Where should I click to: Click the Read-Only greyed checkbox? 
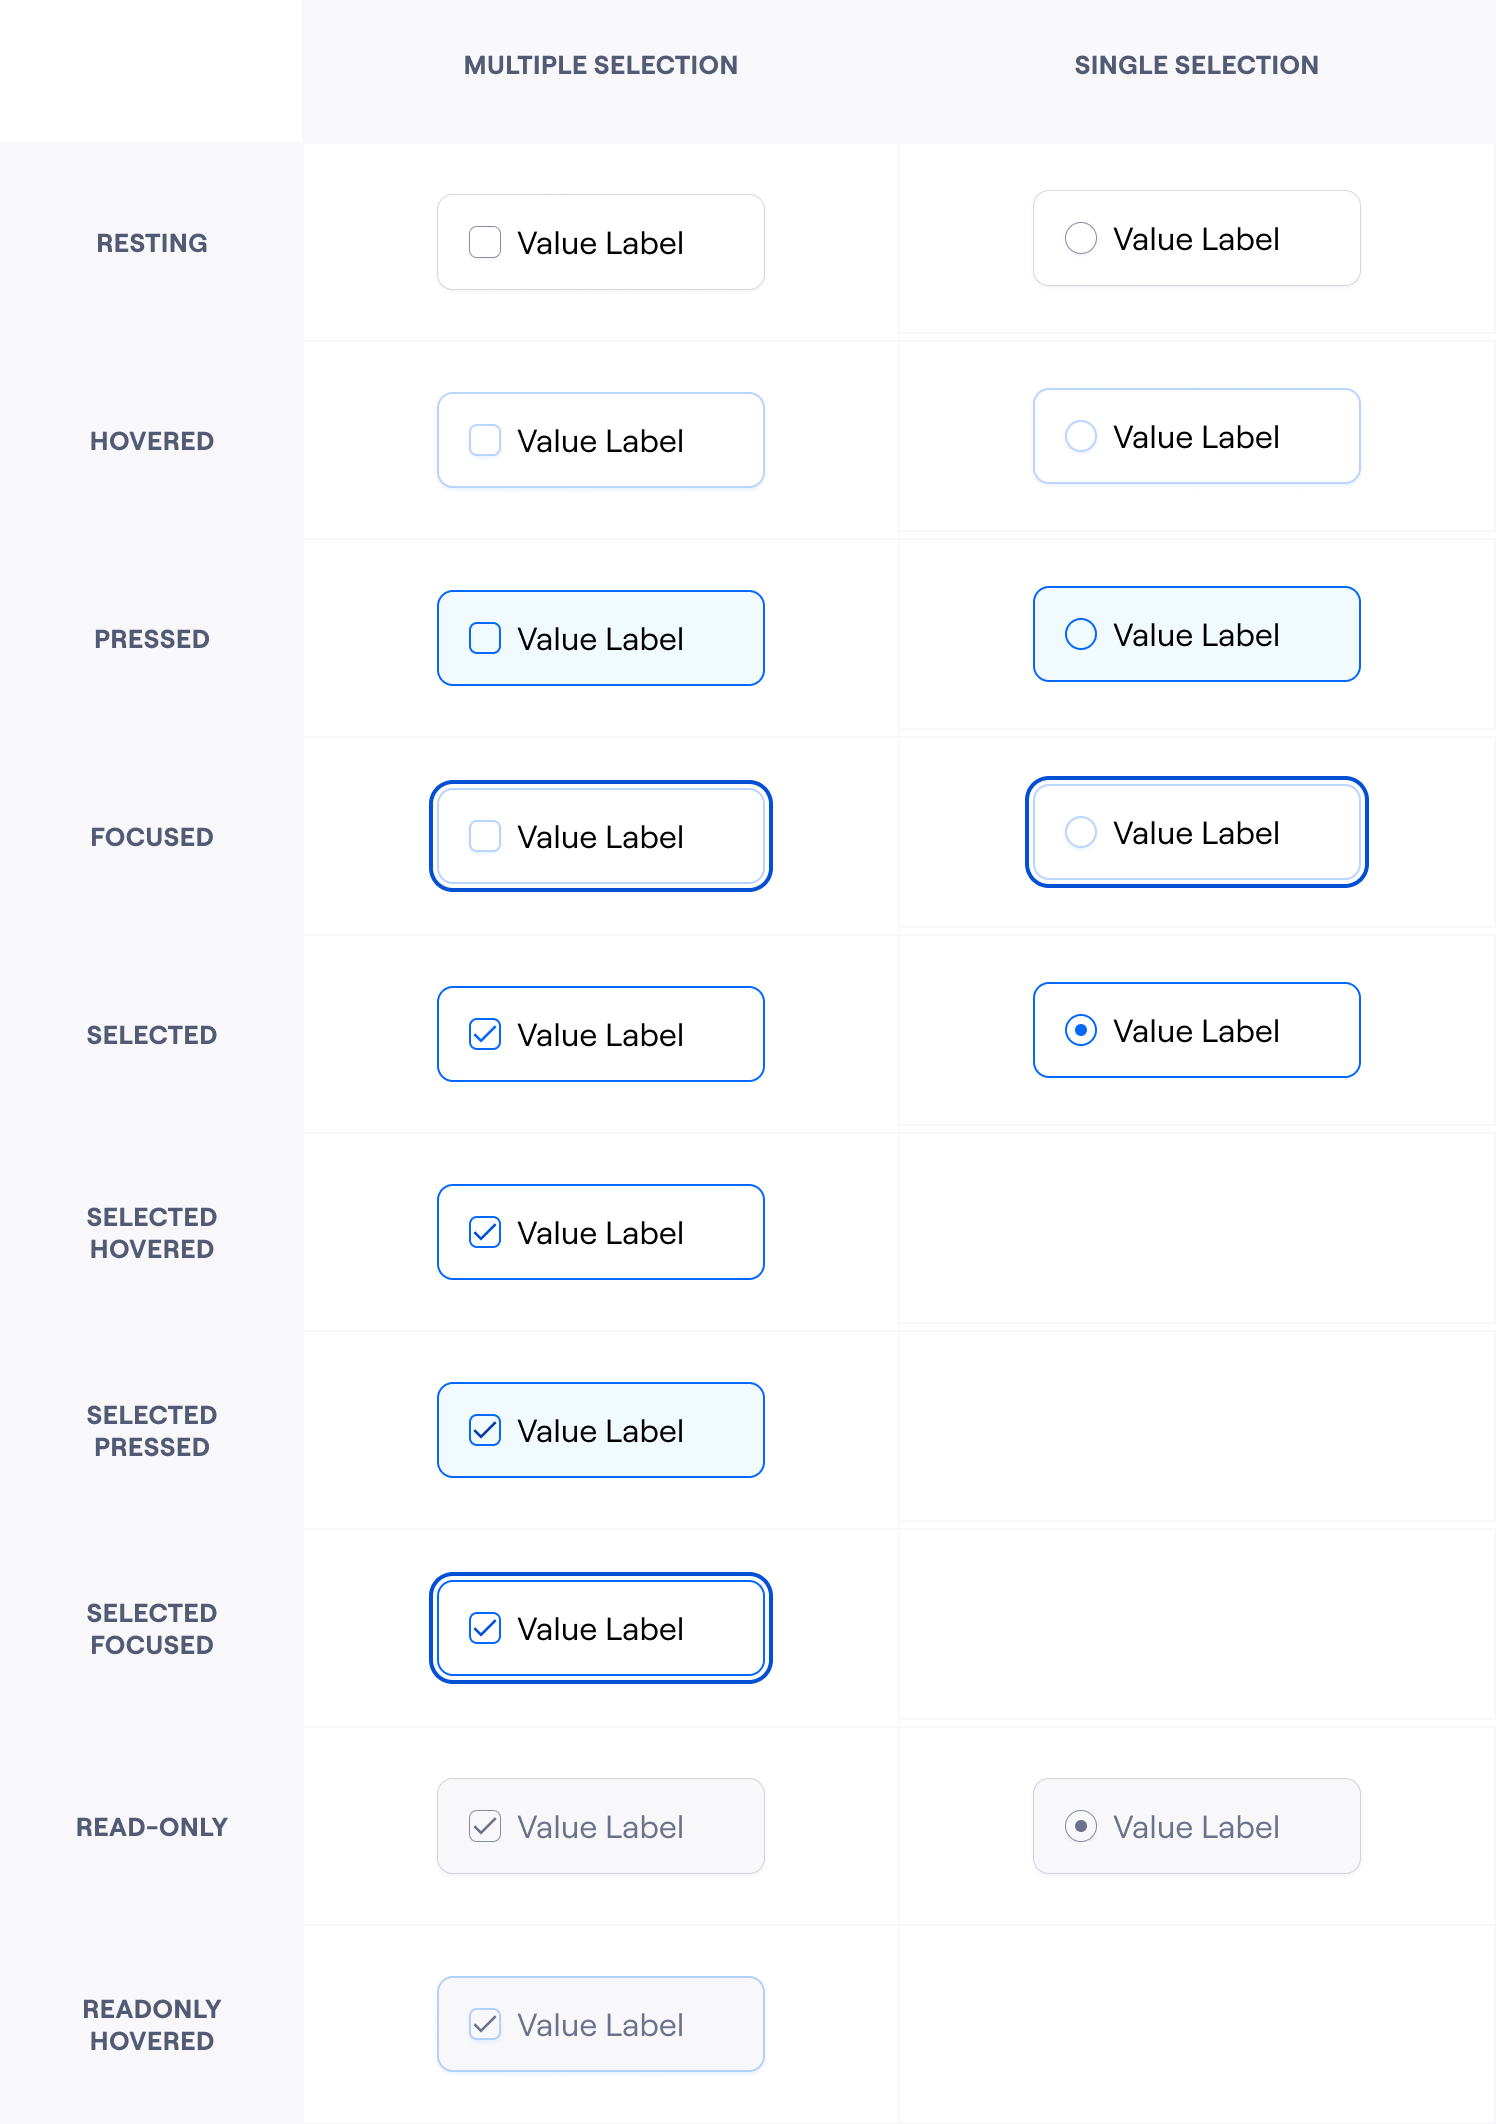(485, 1826)
